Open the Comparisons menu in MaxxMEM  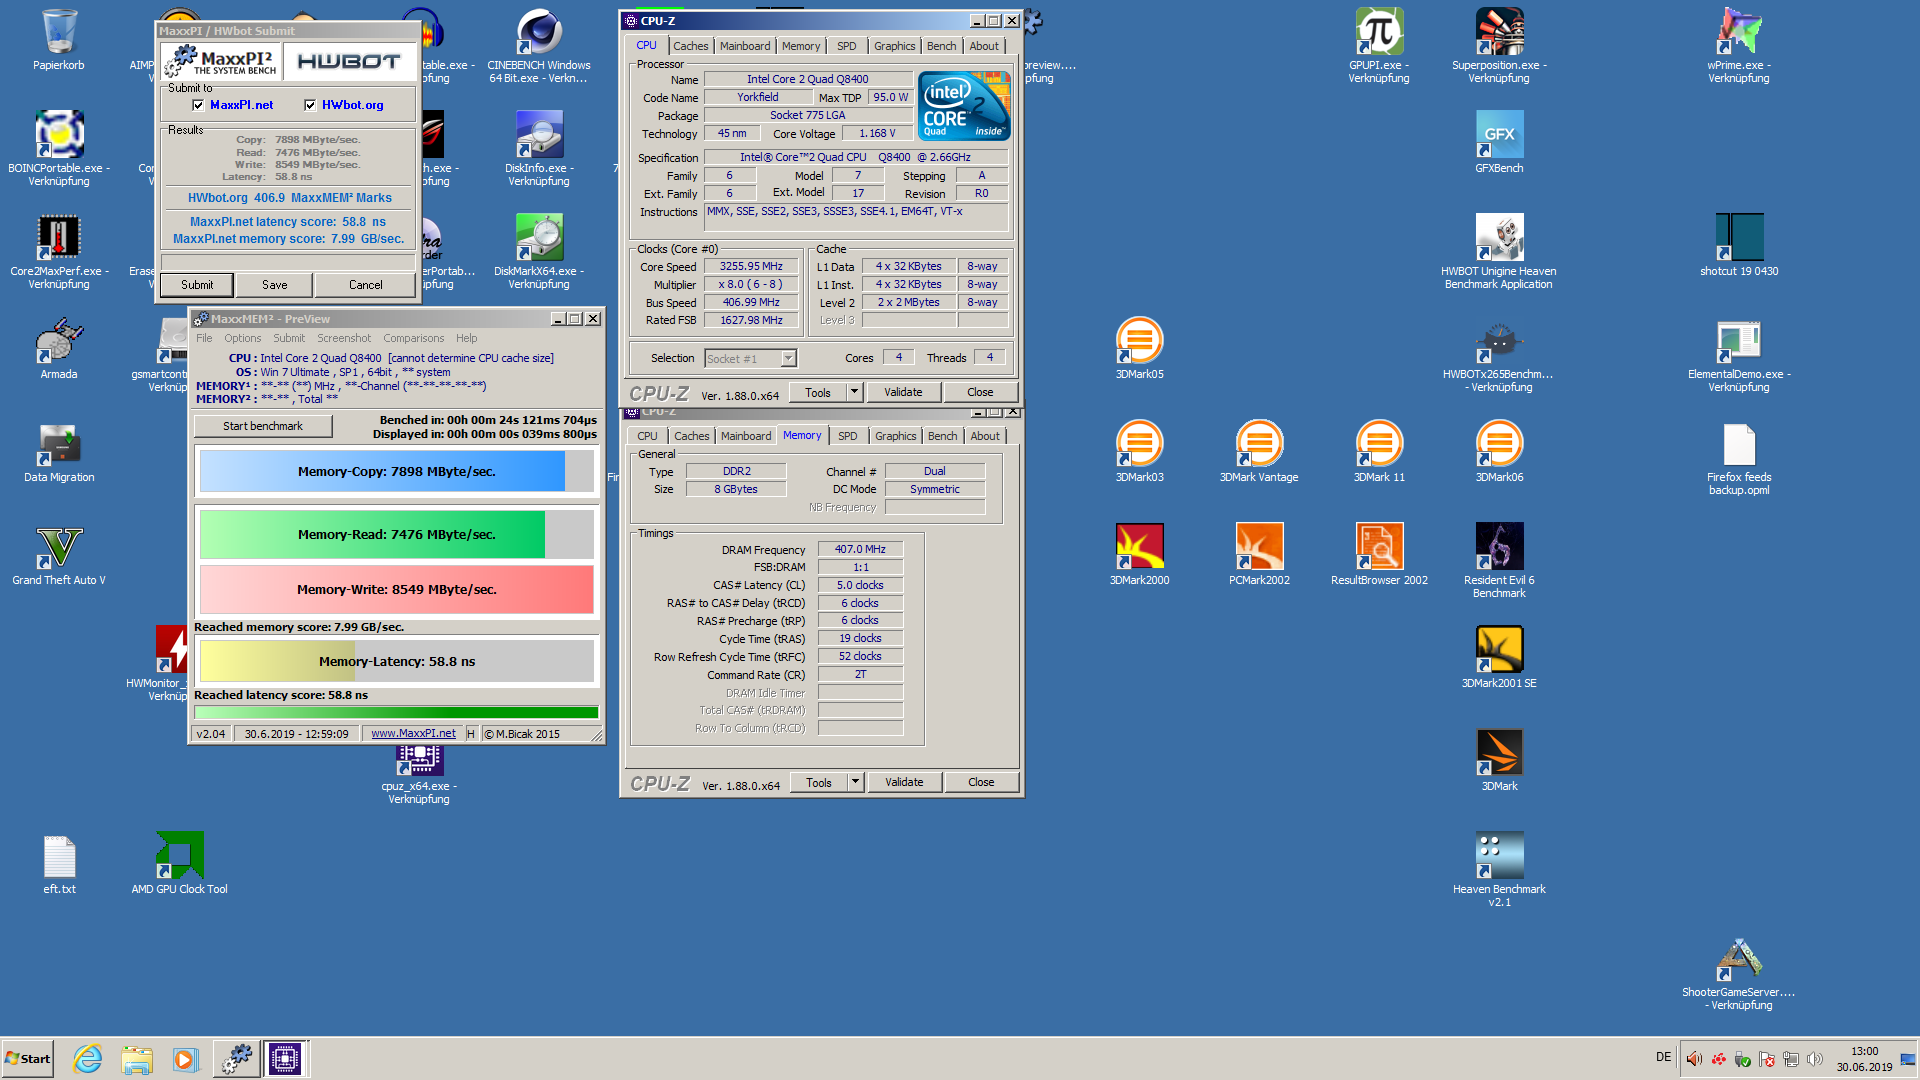414,338
